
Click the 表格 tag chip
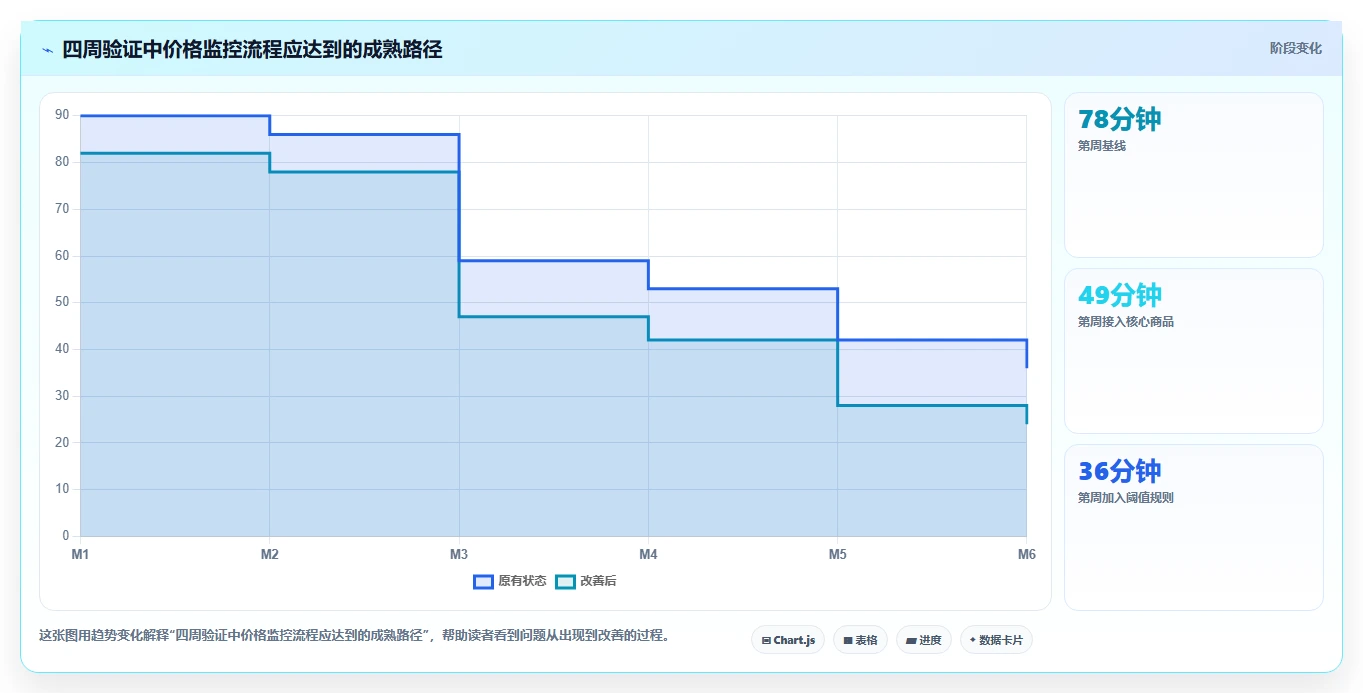[x=860, y=640]
